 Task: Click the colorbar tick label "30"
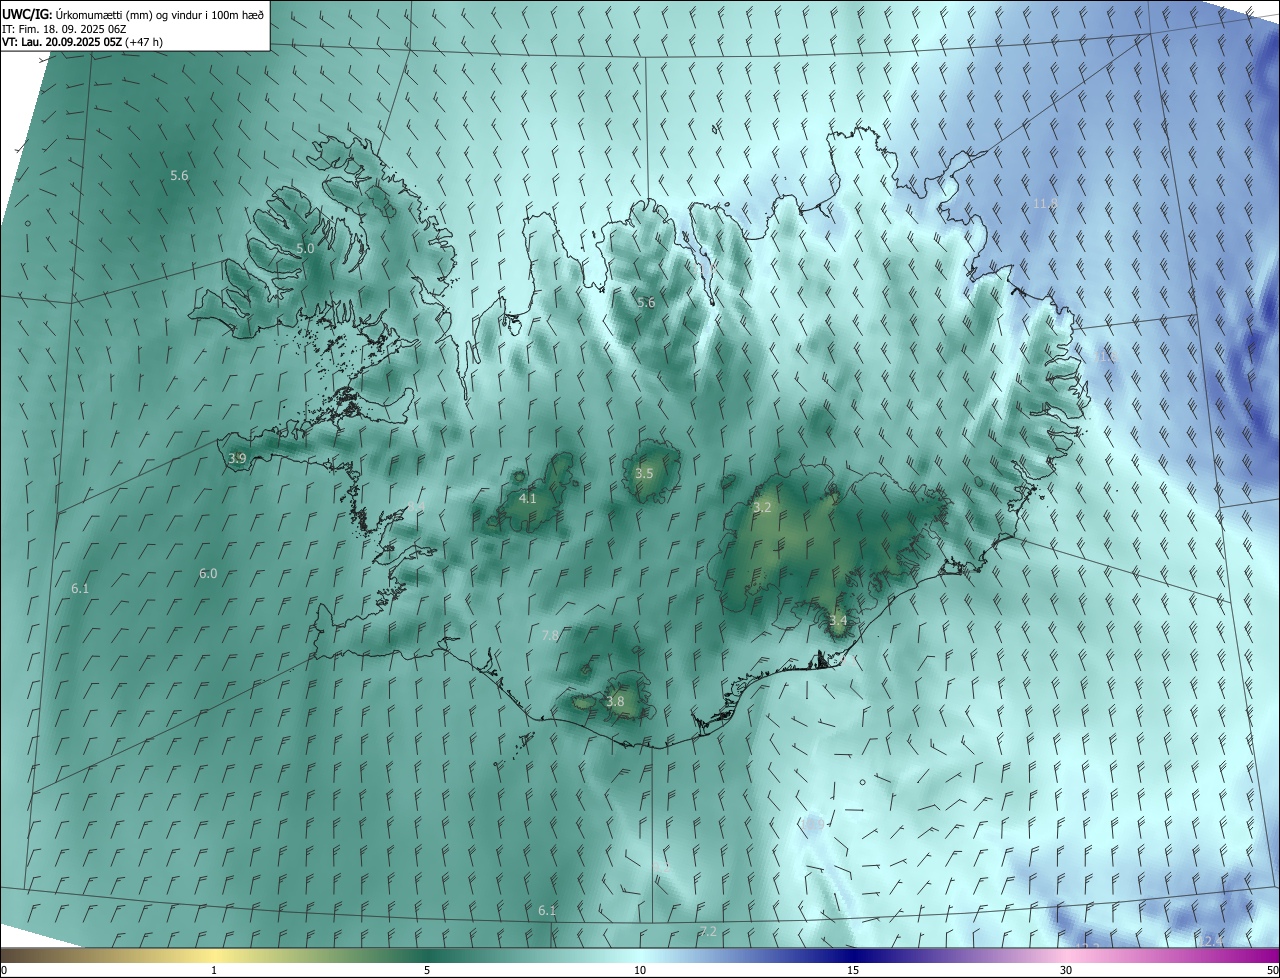(1066, 971)
